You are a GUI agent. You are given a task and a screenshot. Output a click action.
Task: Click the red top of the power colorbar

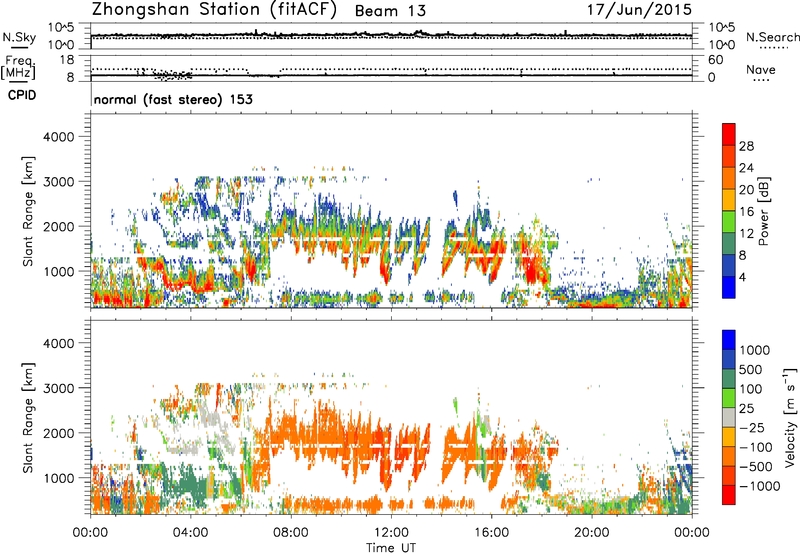729,134
